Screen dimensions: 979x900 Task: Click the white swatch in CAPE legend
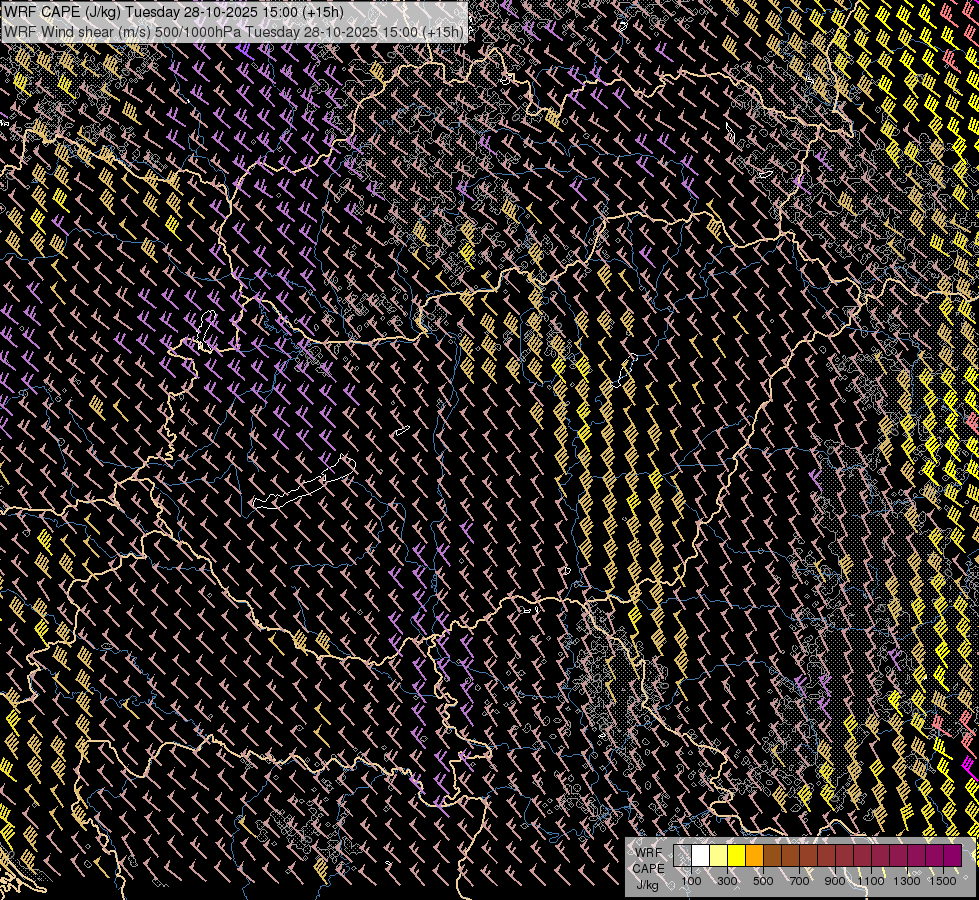700,856
